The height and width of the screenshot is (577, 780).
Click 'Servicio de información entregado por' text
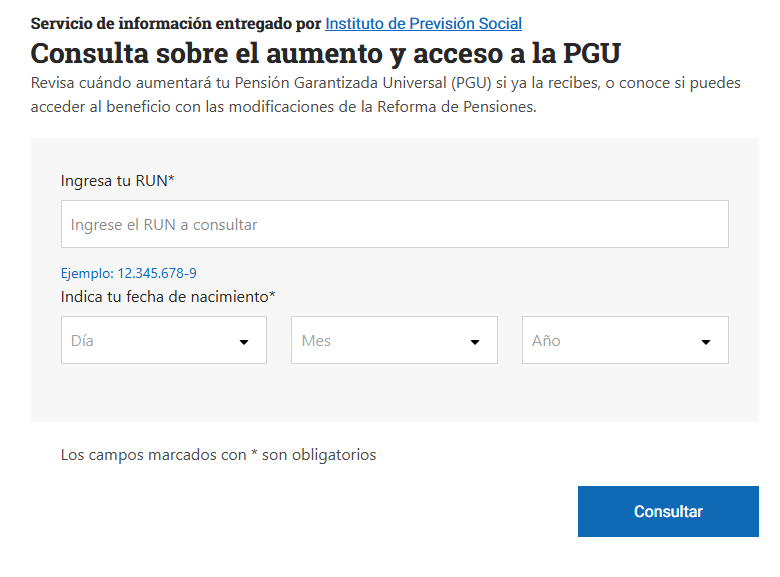coord(176,23)
